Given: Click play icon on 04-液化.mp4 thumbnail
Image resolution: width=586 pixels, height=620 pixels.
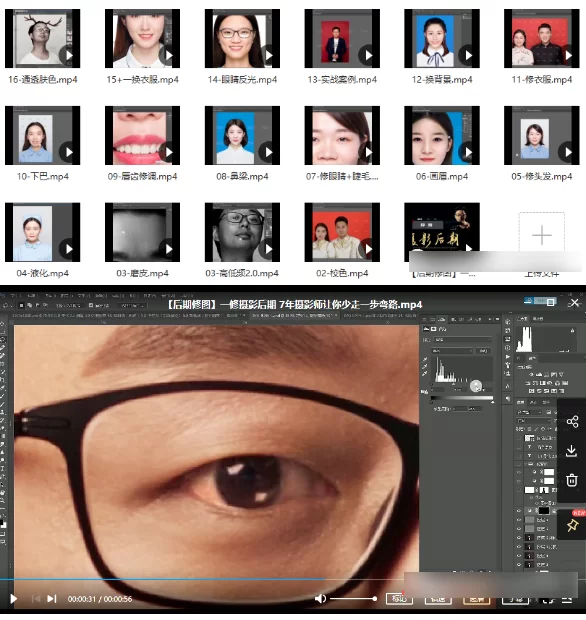Looking at the screenshot, I should tap(69, 249).
